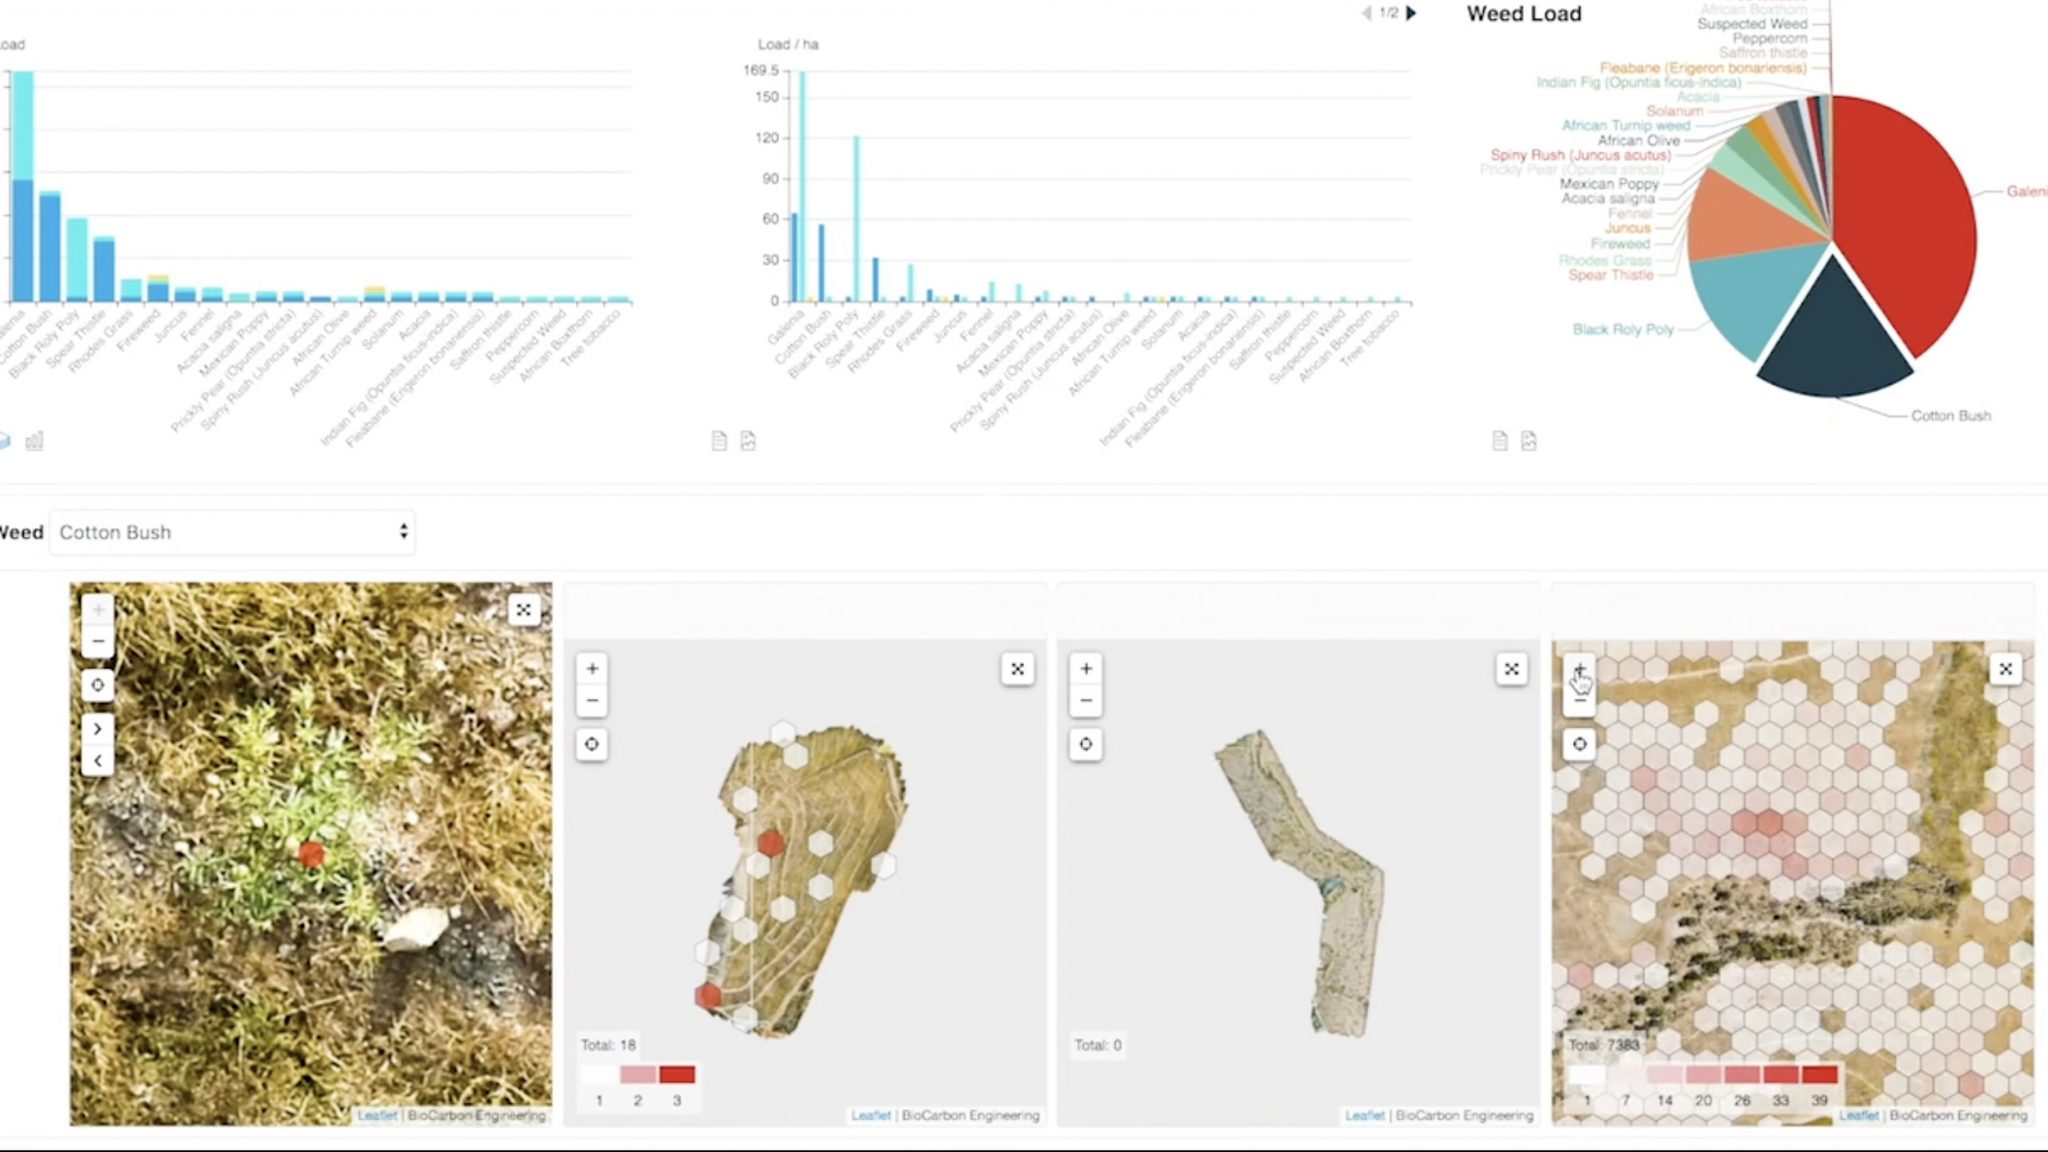Viewport: 2048px width, 1152px height.
Task: Recenter the Total 18 map
Action: (x=592, y=744)
